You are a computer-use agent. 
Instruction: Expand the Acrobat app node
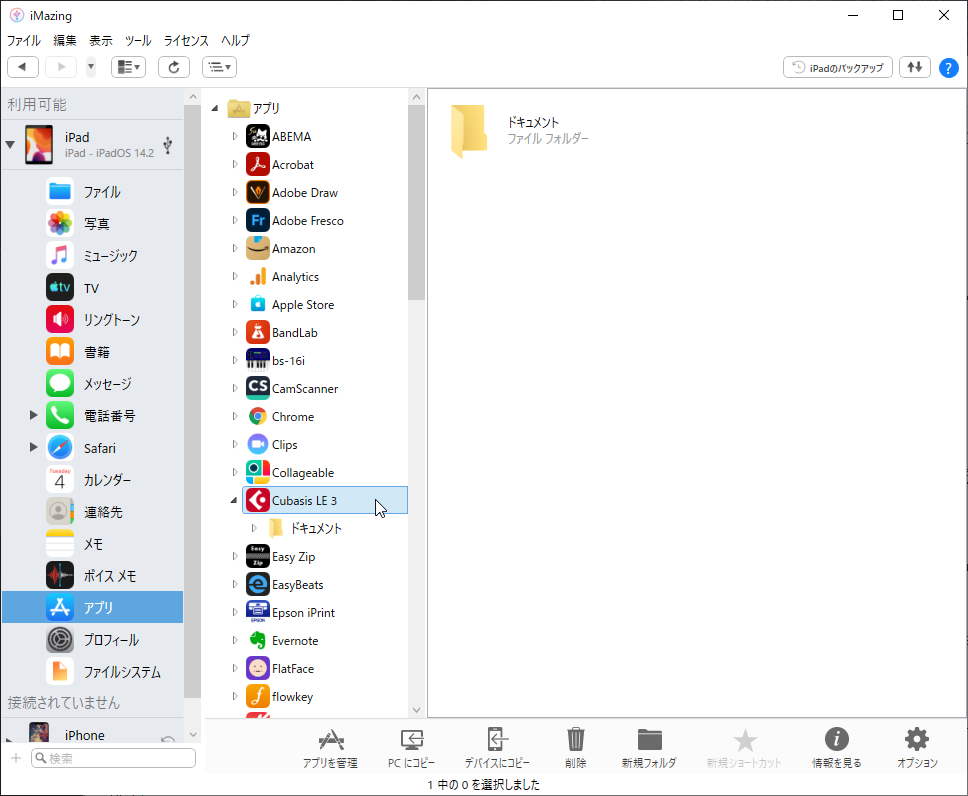click(x=235, y=164)
